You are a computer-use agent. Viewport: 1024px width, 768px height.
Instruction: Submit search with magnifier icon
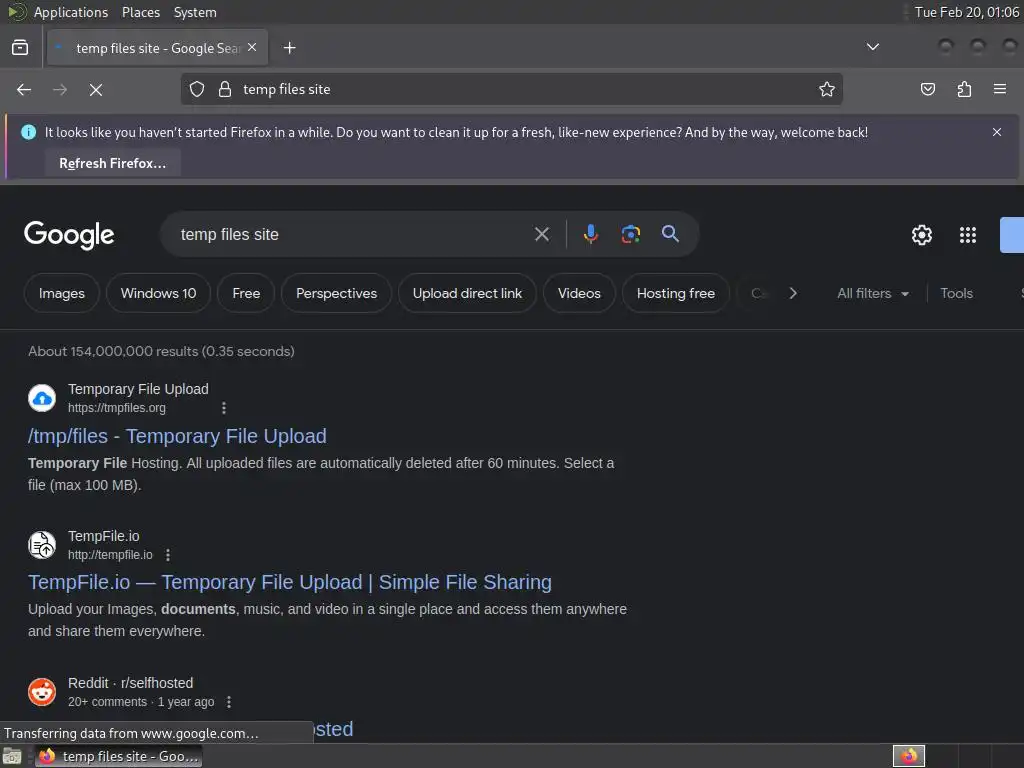click(x=670, y=234)
